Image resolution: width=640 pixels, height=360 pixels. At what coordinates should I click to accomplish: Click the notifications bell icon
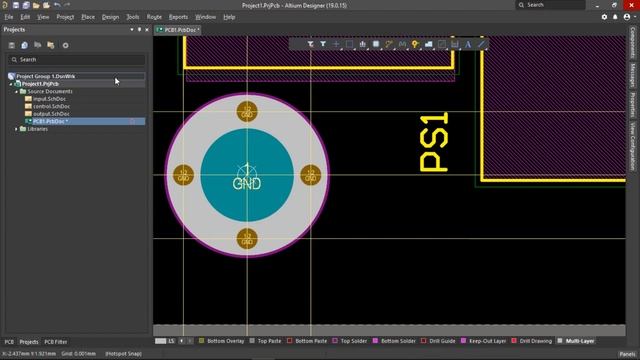(x=615, y=17)
